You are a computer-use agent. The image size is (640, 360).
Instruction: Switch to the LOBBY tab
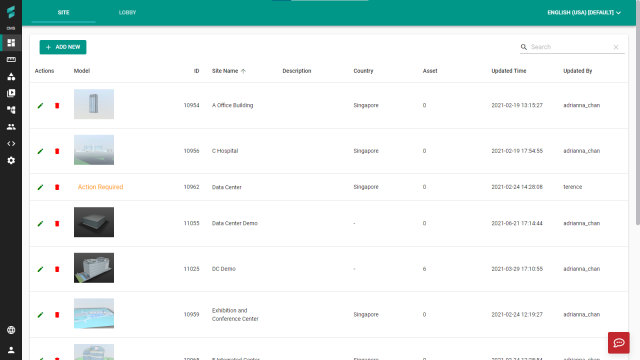pos(127,13)
